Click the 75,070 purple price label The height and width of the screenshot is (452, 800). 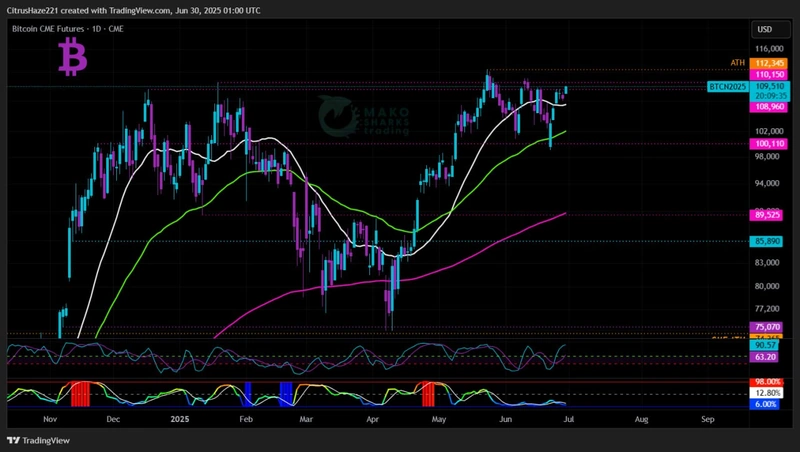tap(768, 327)
